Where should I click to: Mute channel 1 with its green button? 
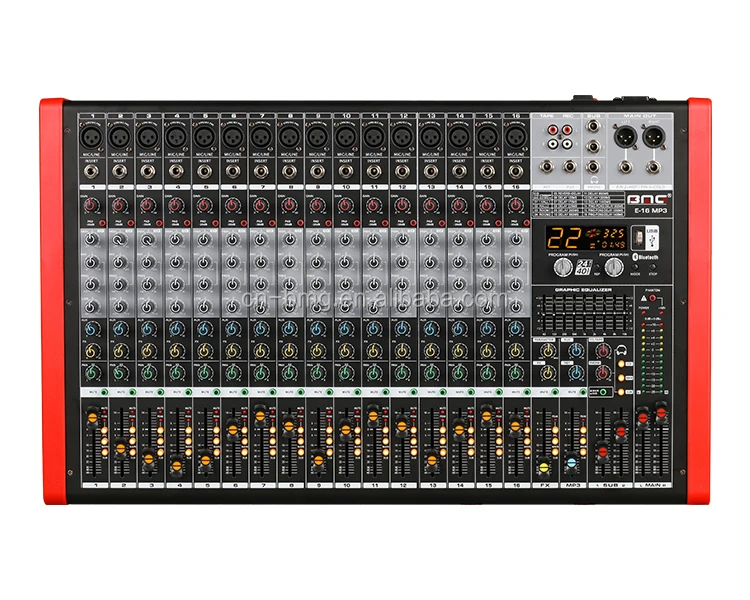[104, 392]
